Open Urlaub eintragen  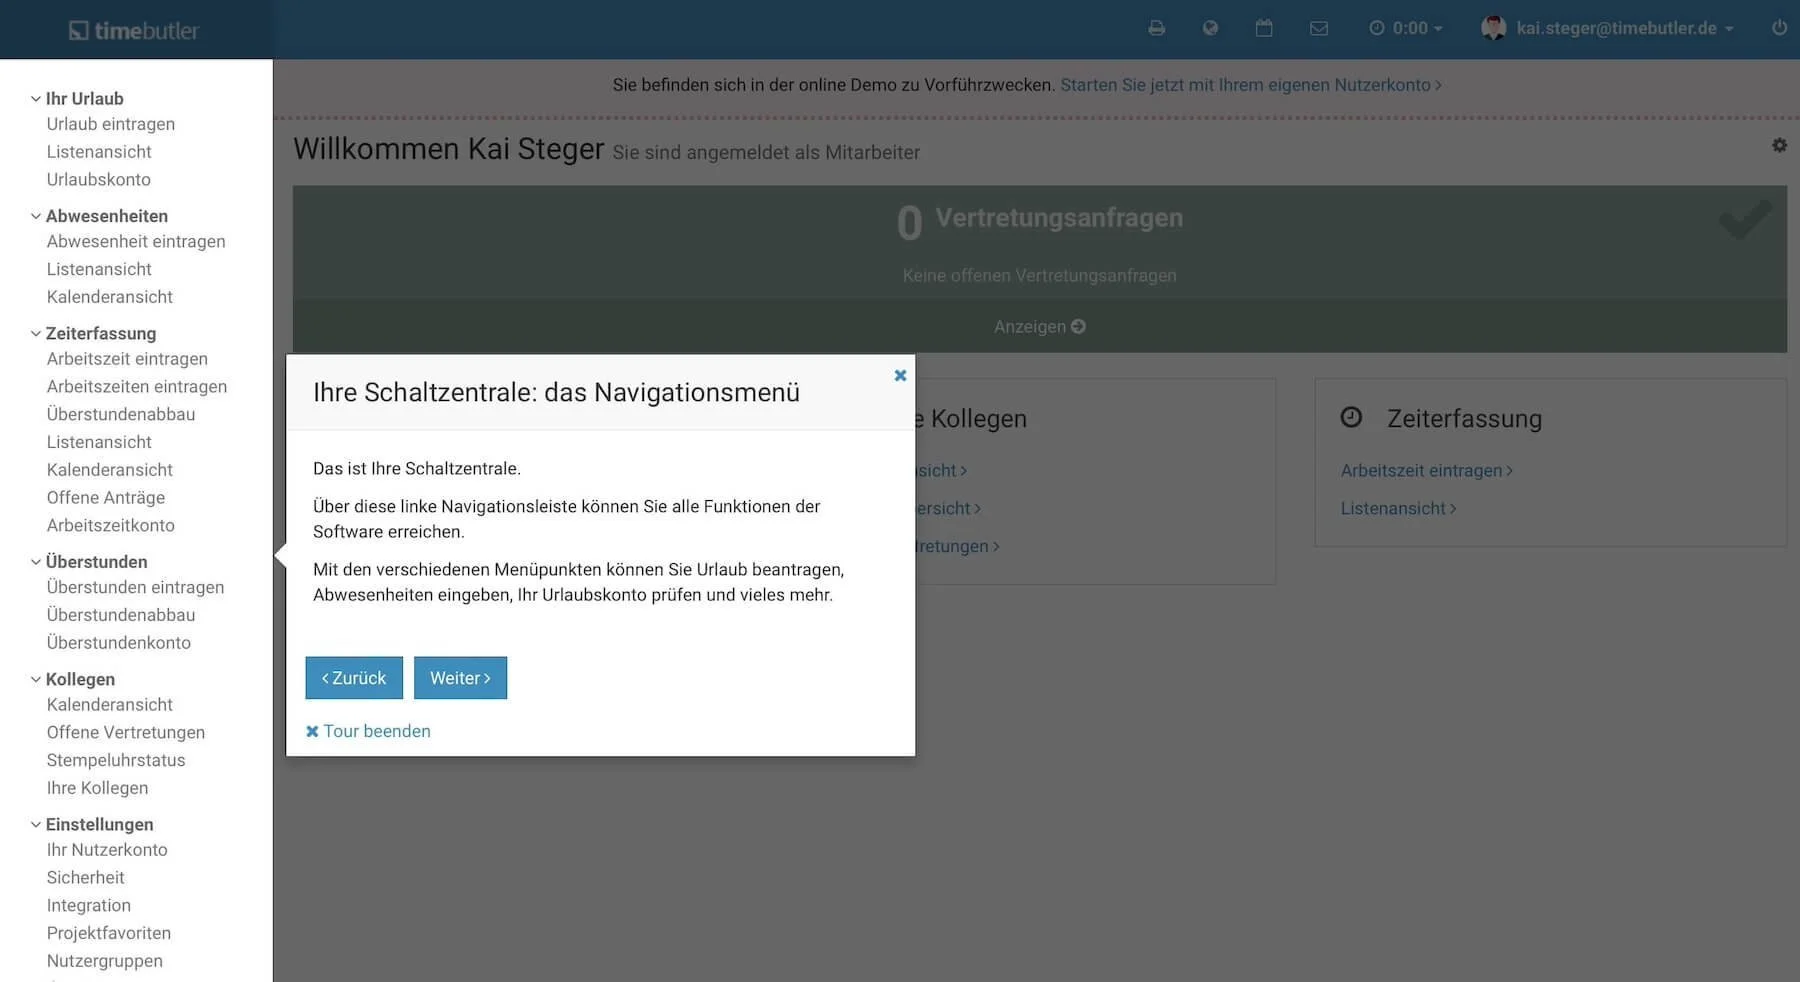click(x=111, y=124)
